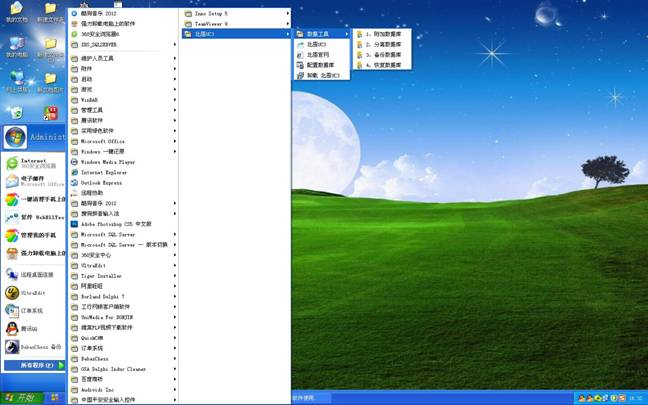Viewport: 648px width, 405px height.
Task: Open the 实用绿色软件 program folder
Action: coord(124,131)
